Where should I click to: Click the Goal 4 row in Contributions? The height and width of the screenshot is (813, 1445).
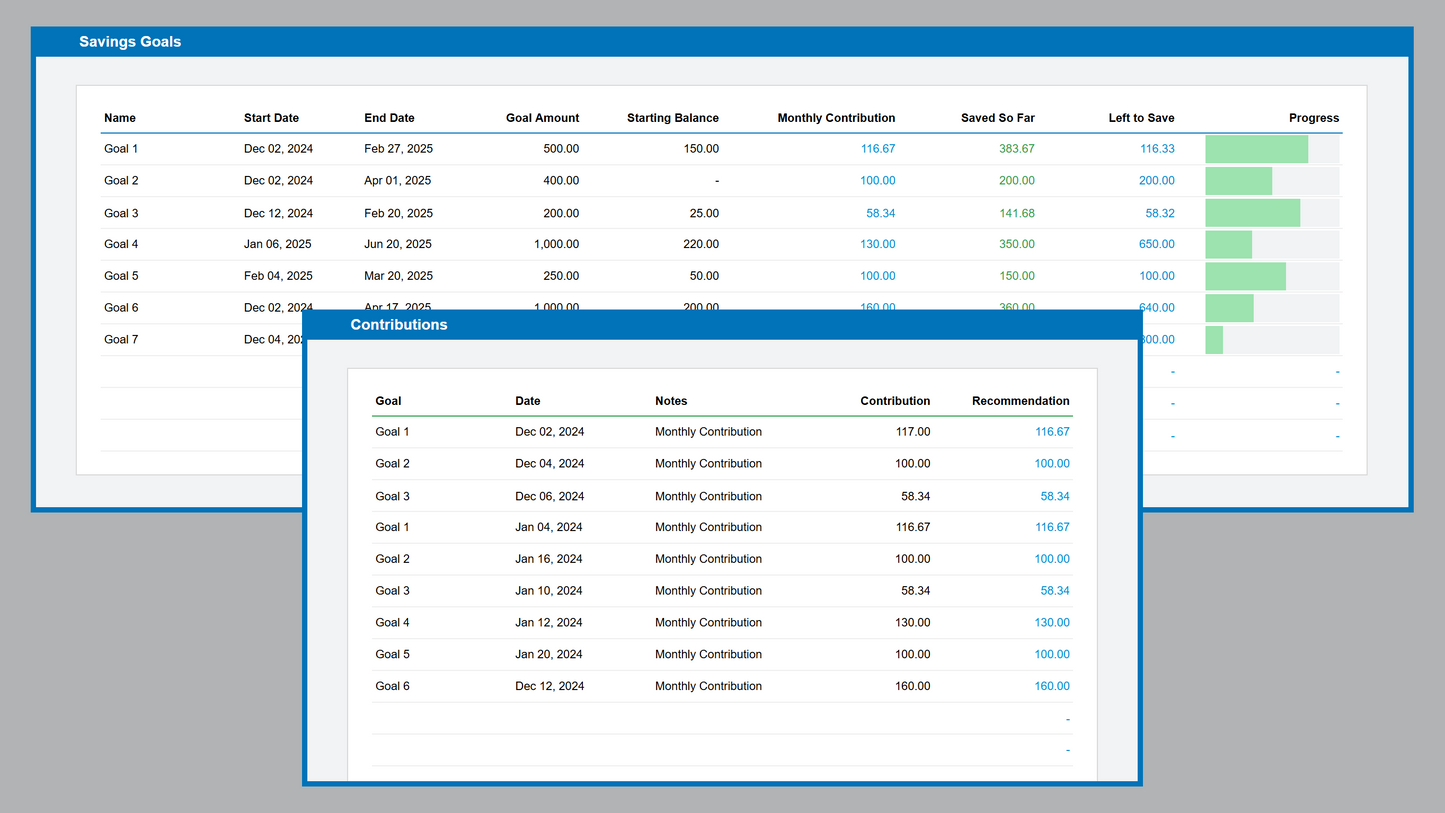pyautogui.click(x=722, y=623)
